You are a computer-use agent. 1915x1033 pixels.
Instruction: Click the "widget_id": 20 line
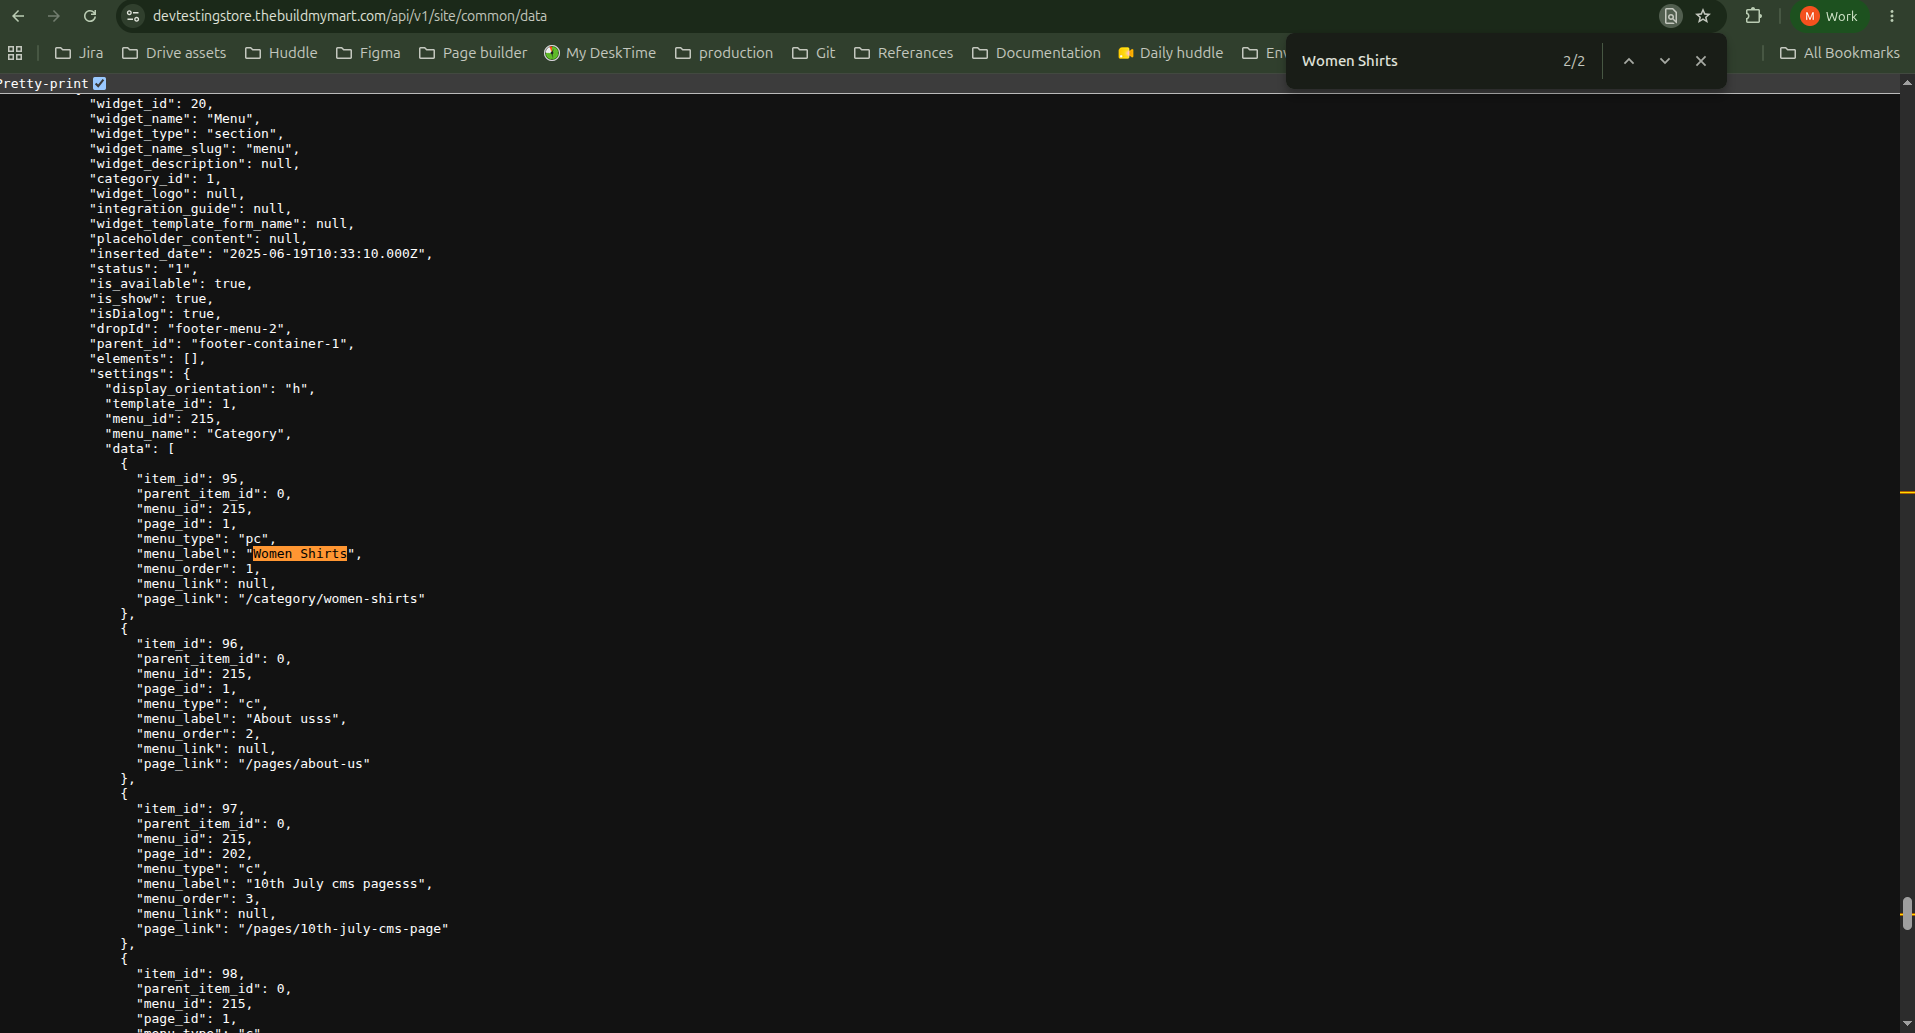point(152,104)
